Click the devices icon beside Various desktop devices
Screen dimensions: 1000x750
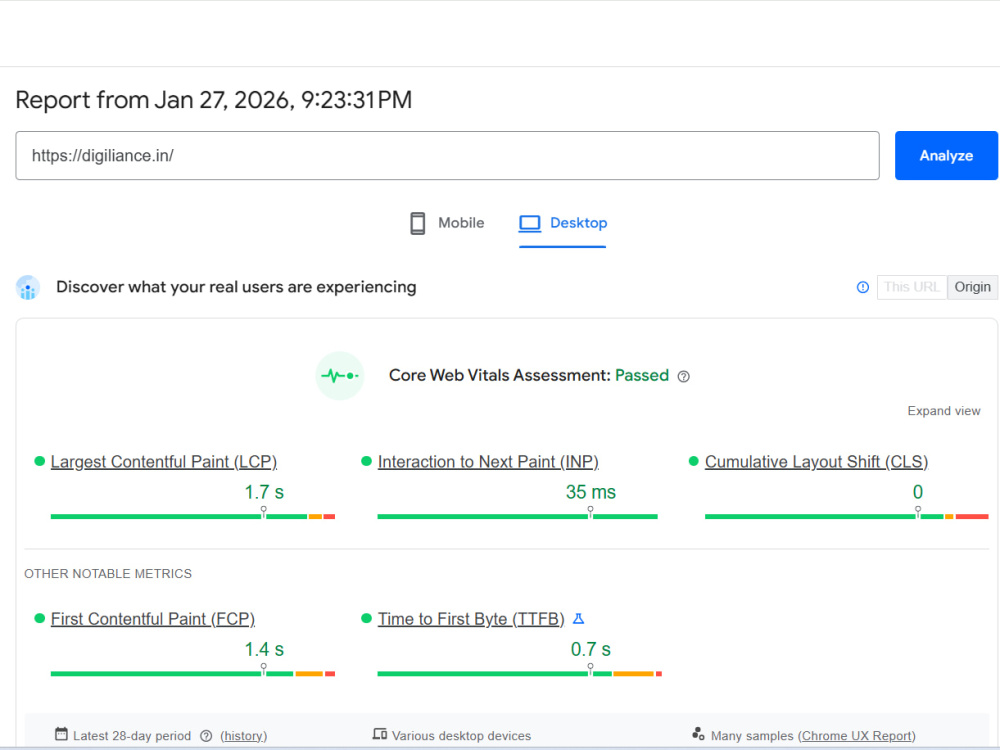pos(380,734)
